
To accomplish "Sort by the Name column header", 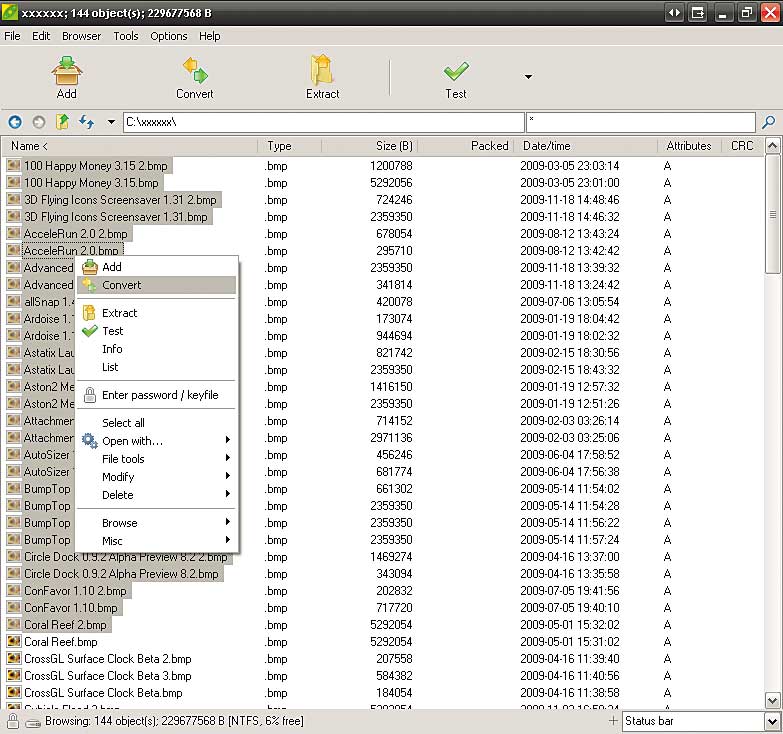I will 129,146.
